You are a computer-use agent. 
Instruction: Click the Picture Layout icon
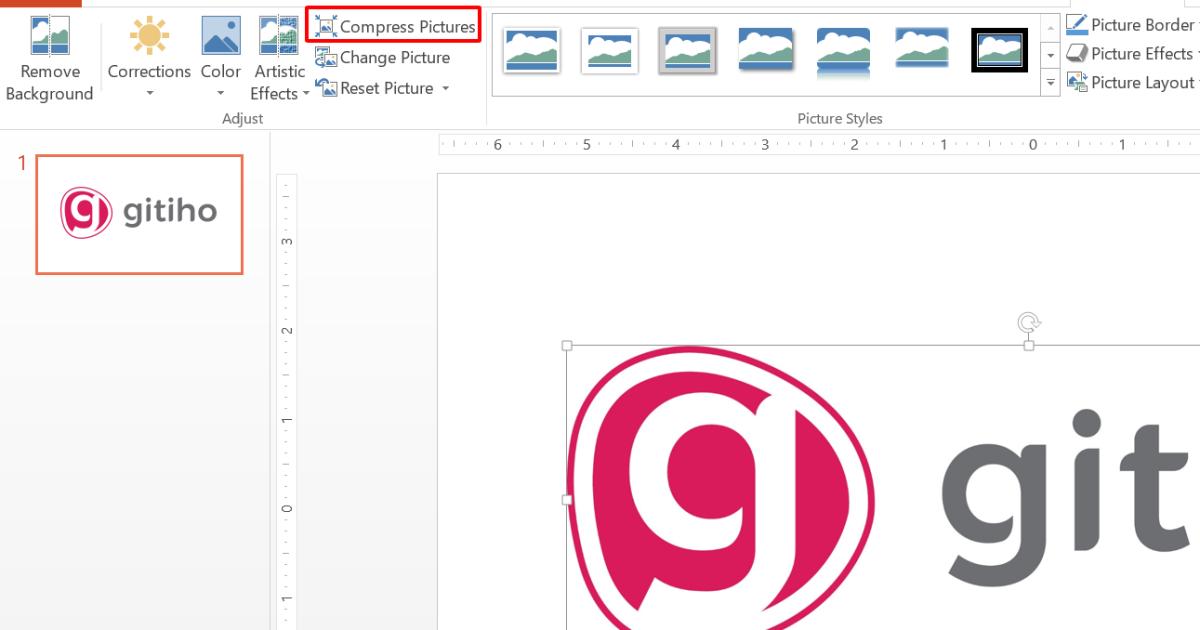(x=1079, y=82)
